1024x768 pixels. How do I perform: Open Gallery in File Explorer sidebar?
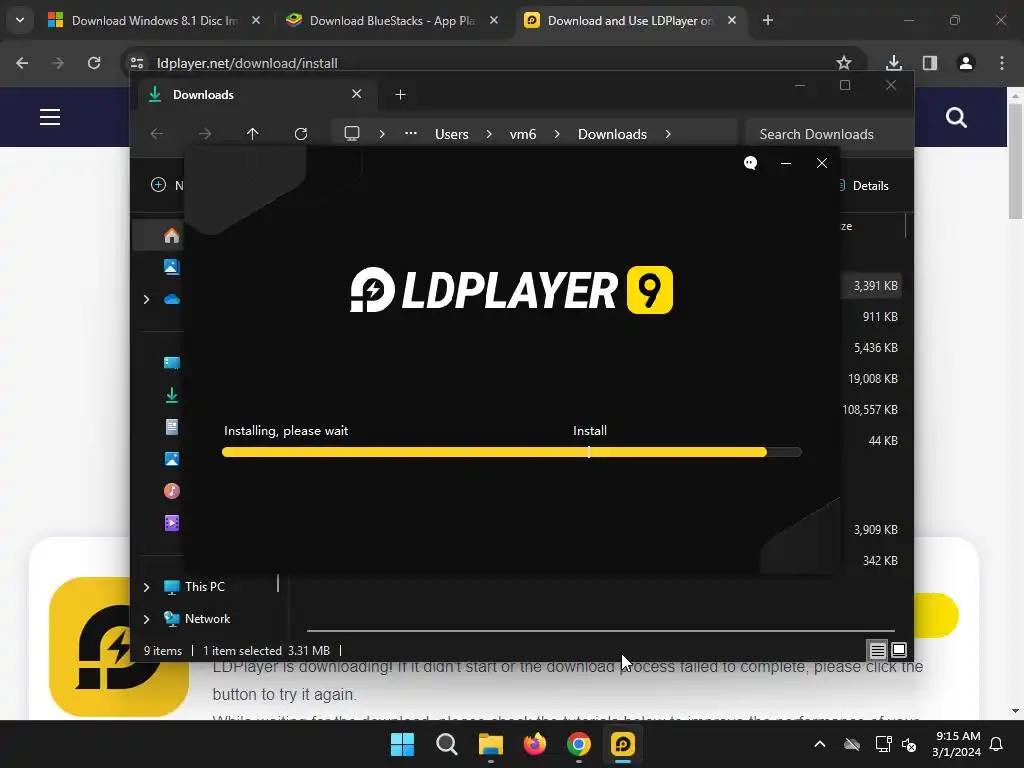[x=172, y=266]
